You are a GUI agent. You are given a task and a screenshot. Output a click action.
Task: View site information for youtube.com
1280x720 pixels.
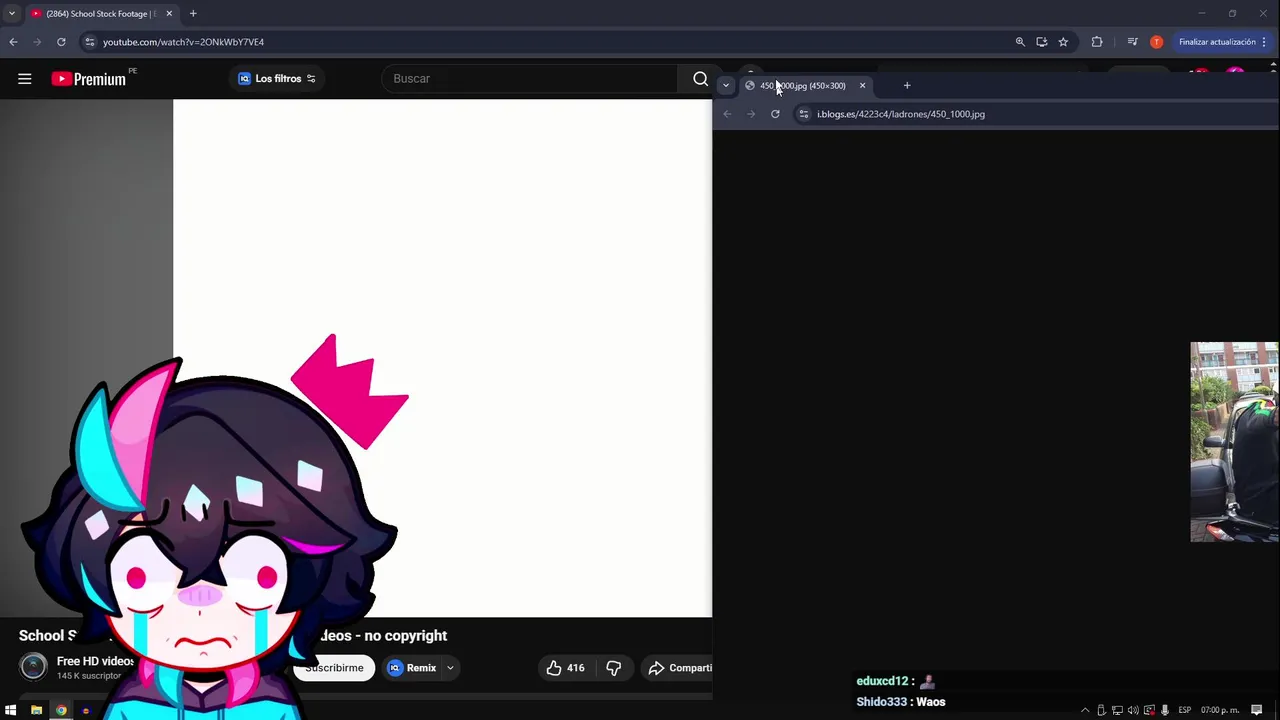pos(89,42)
